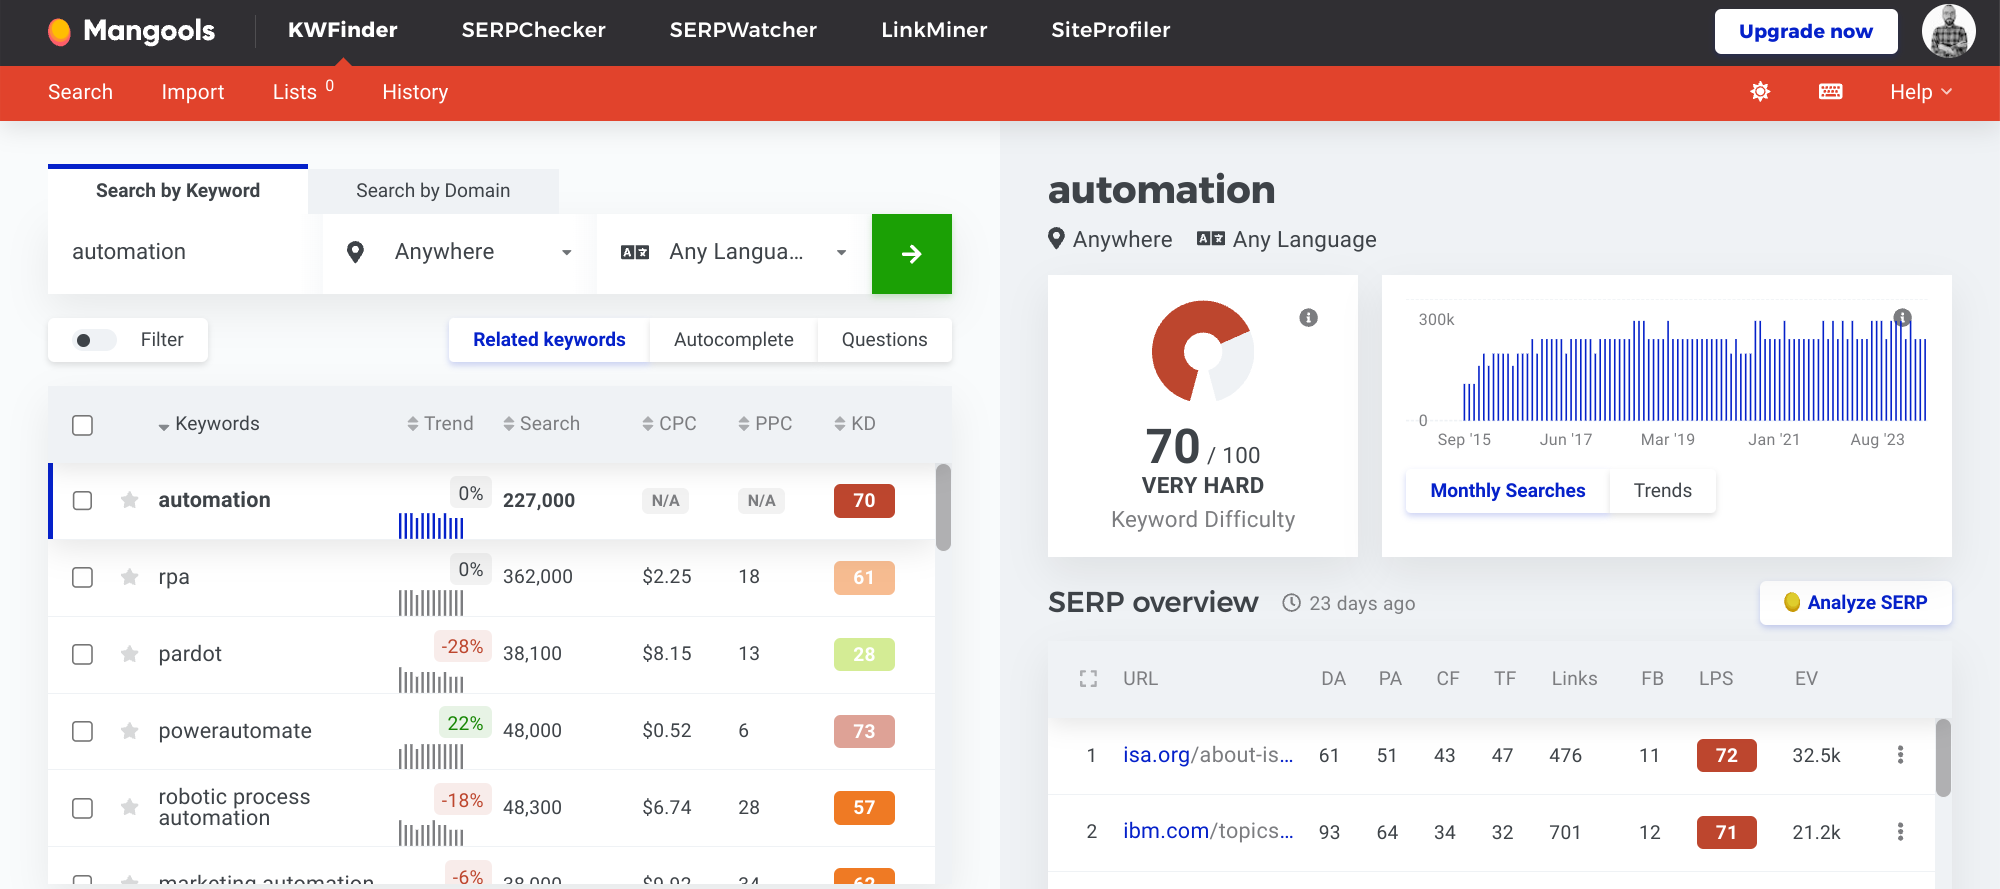Open the Import menu item
2000x889 pixels.
[193, 92]
